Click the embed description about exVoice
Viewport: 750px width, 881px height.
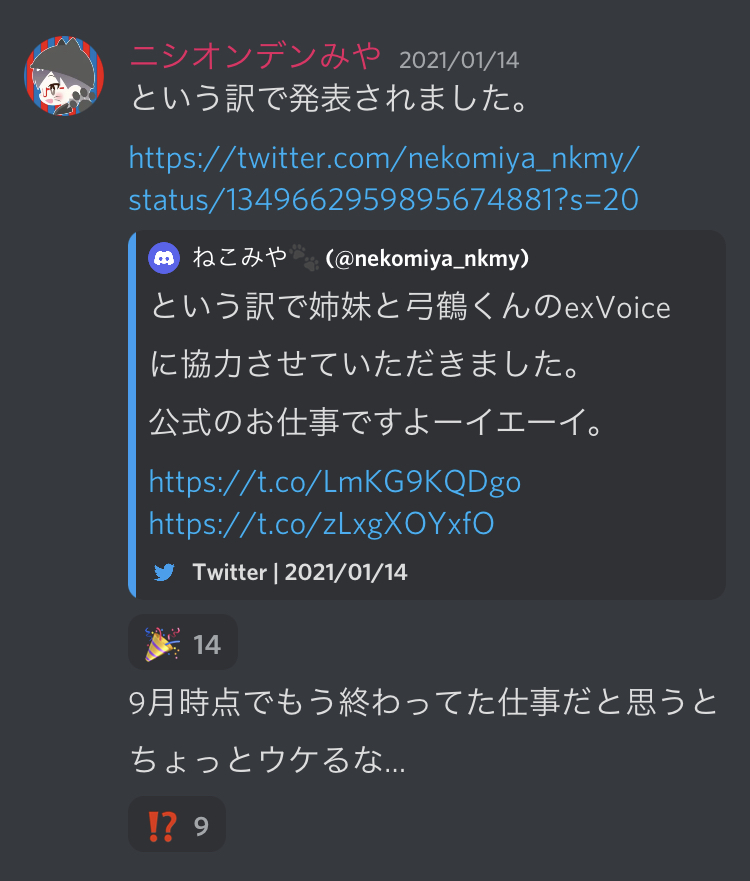410,364
